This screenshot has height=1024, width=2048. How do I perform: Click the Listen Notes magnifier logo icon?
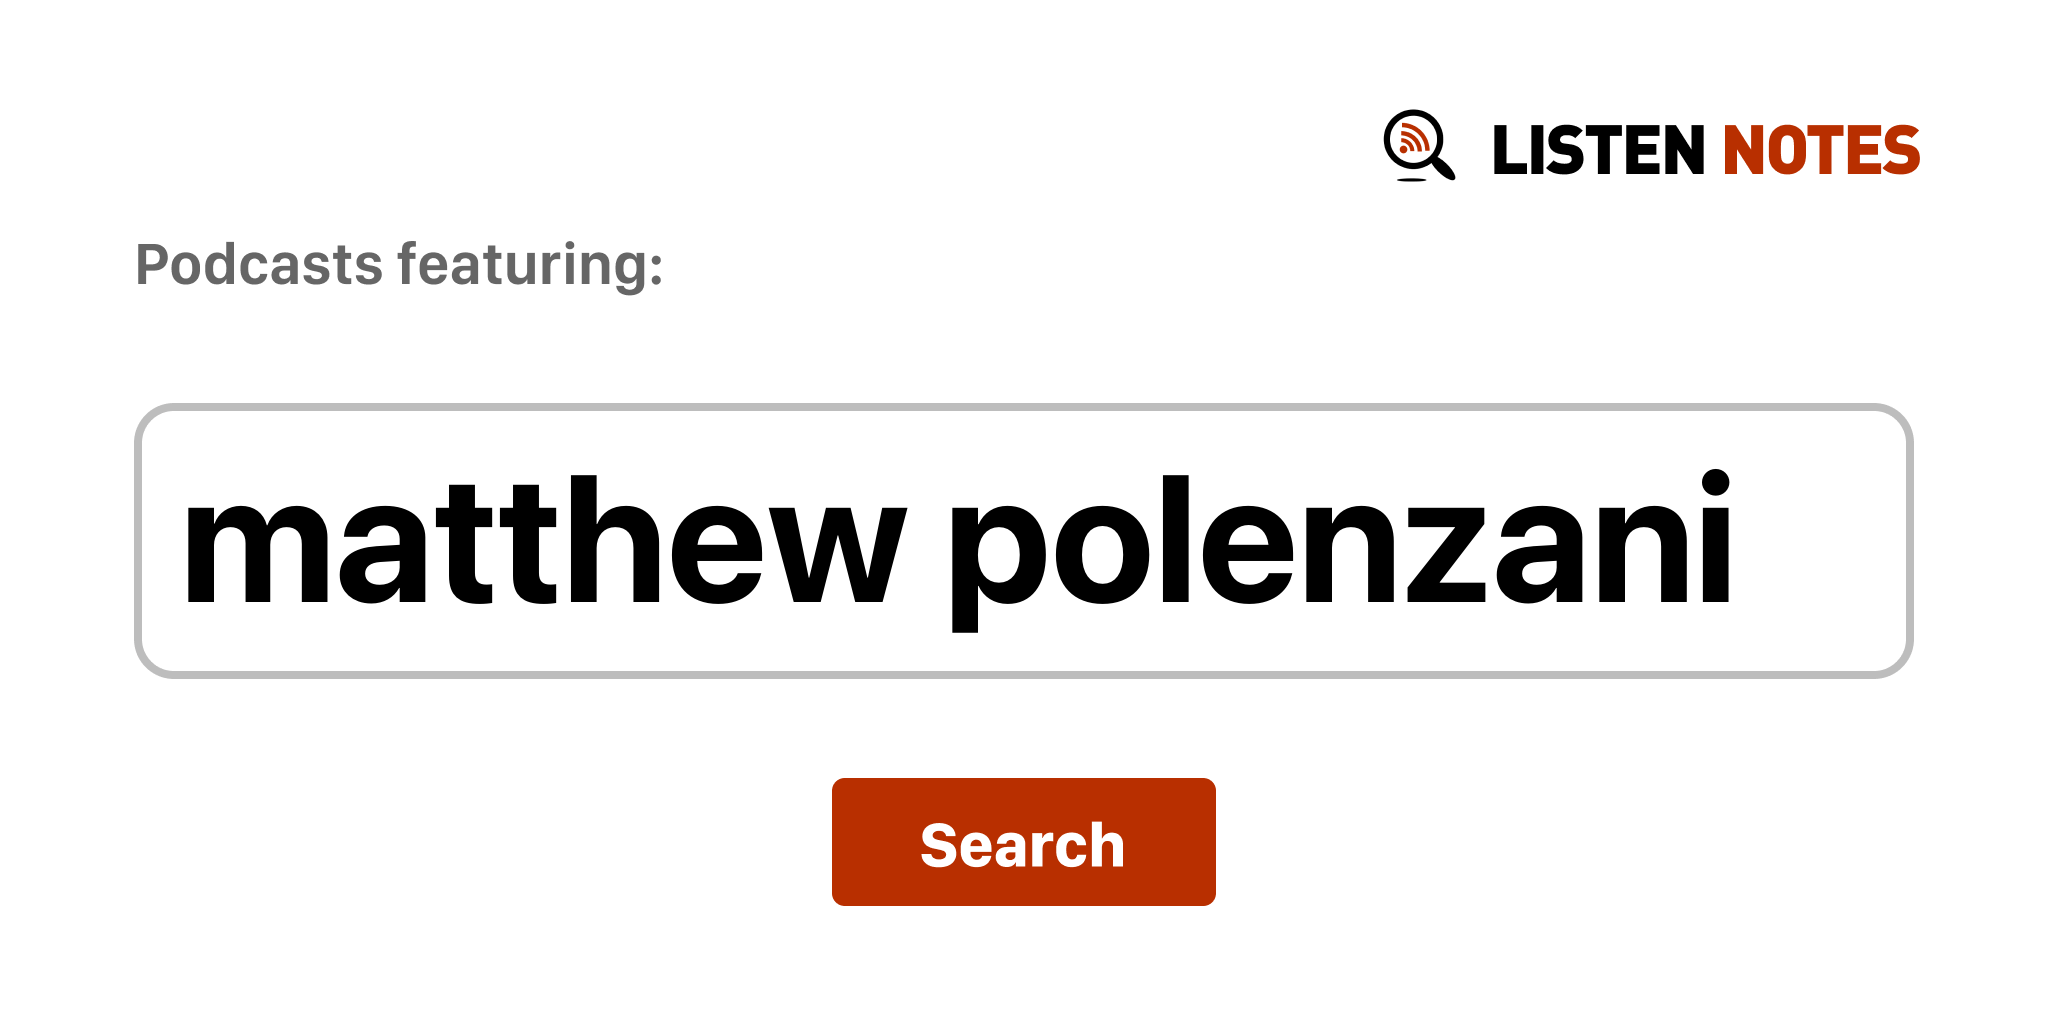1418,146
